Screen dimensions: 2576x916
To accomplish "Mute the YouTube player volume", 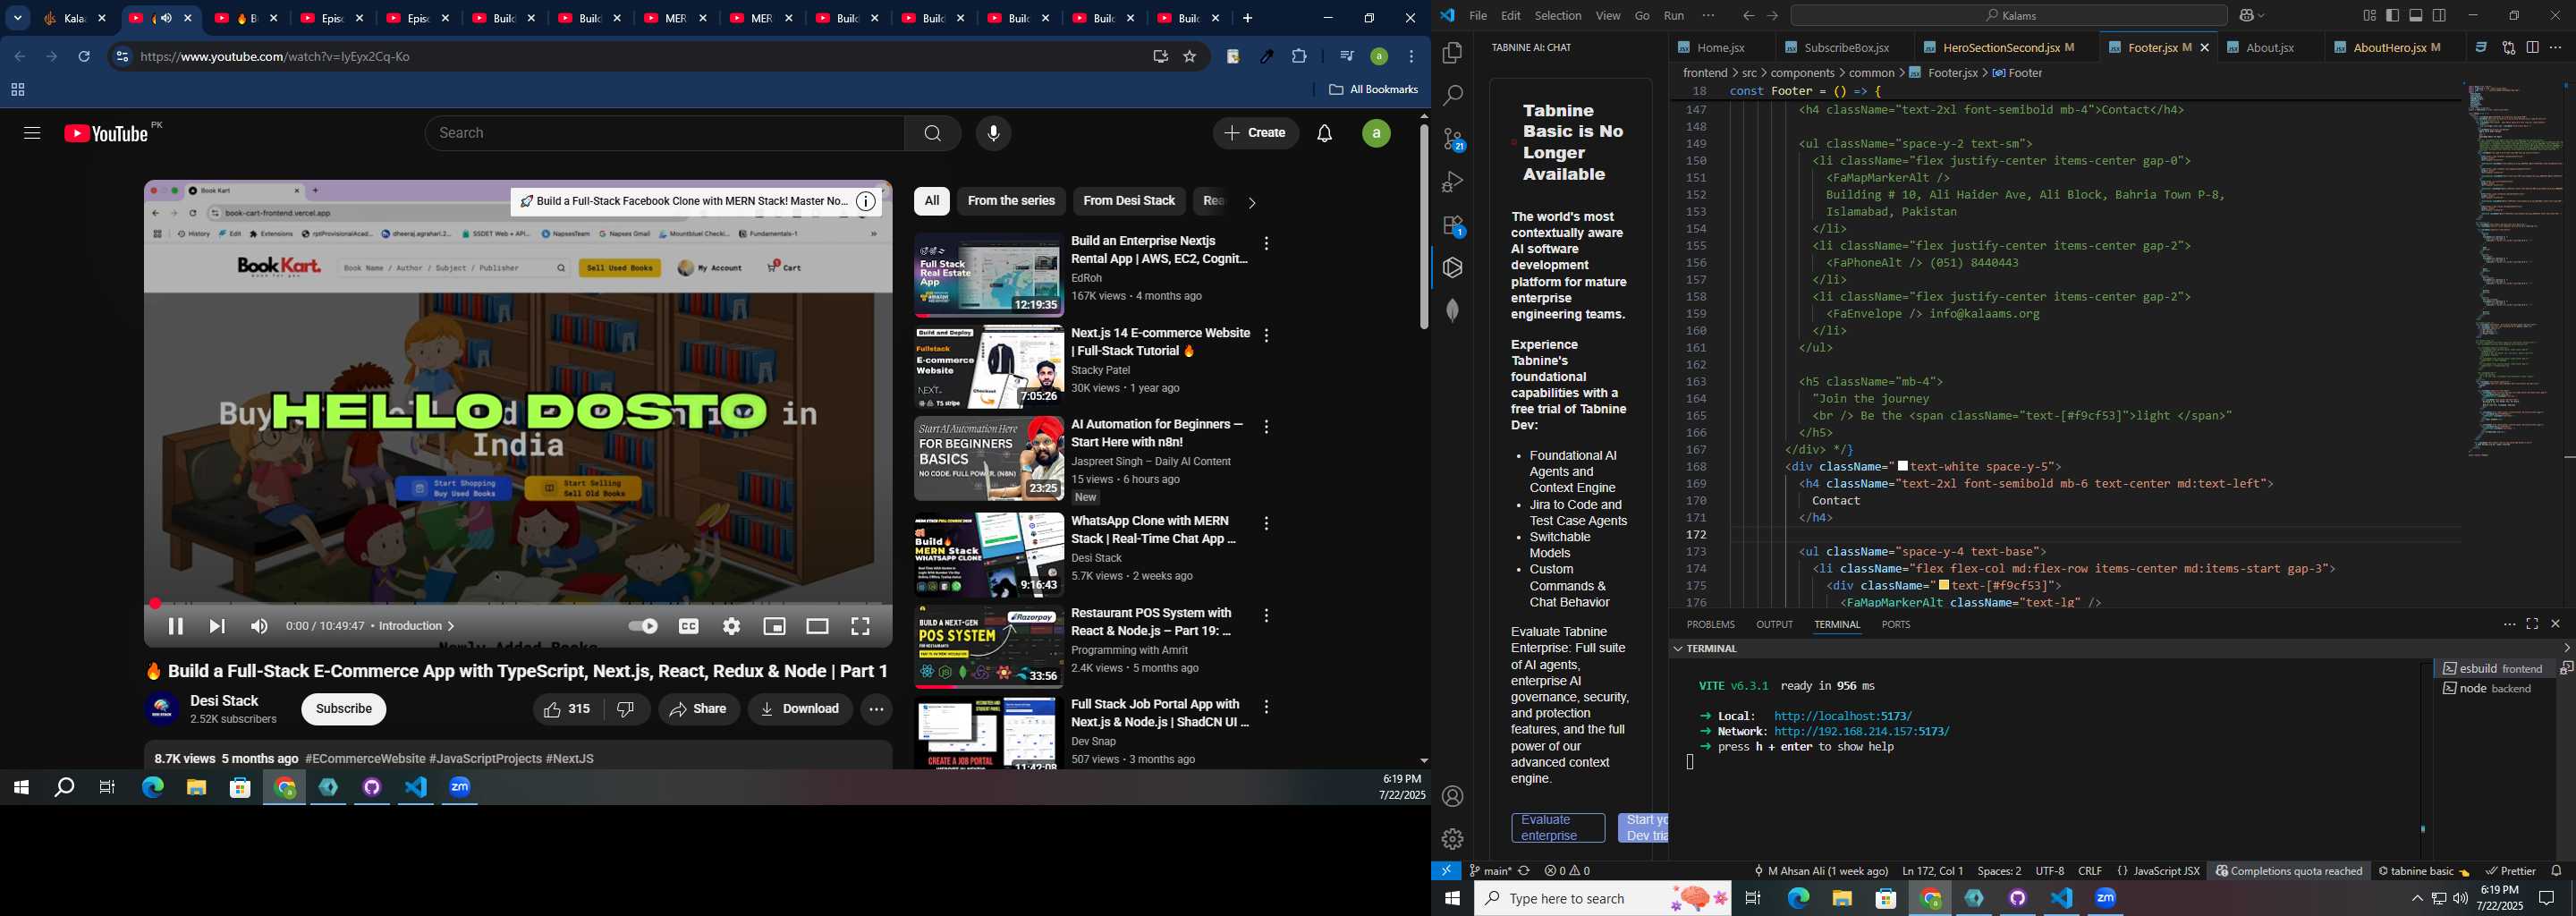I will [x=259, y=626].
